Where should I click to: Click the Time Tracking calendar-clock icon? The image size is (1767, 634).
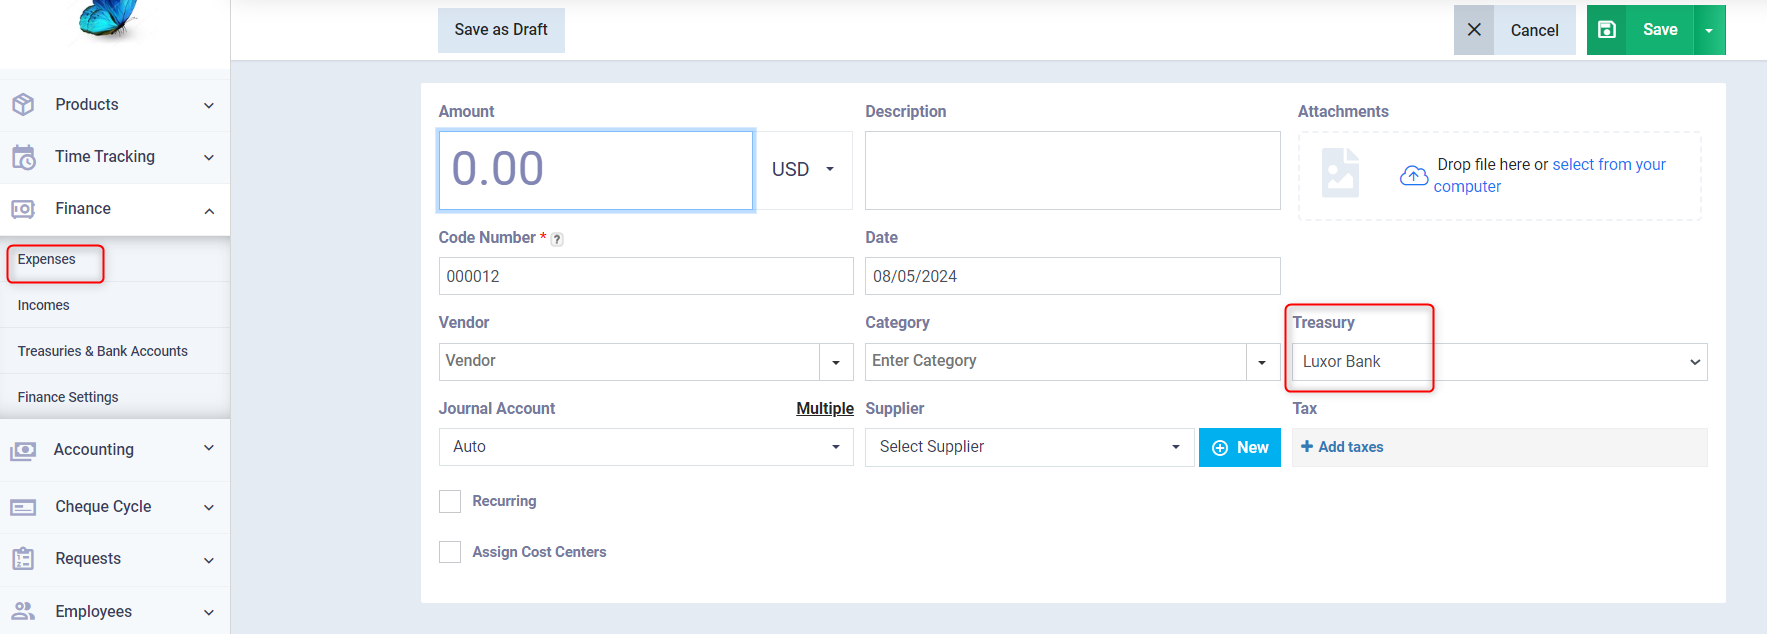(x=23, y=157)
